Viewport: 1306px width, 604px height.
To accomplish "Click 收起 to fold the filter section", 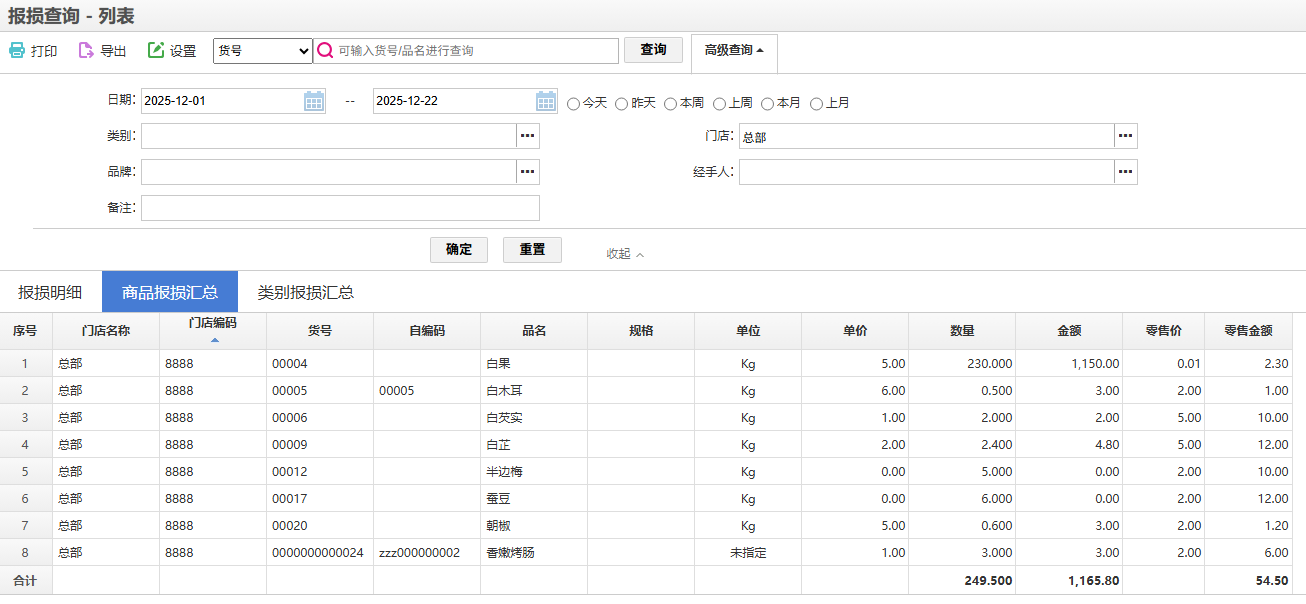I will click(x=625, y=254).
